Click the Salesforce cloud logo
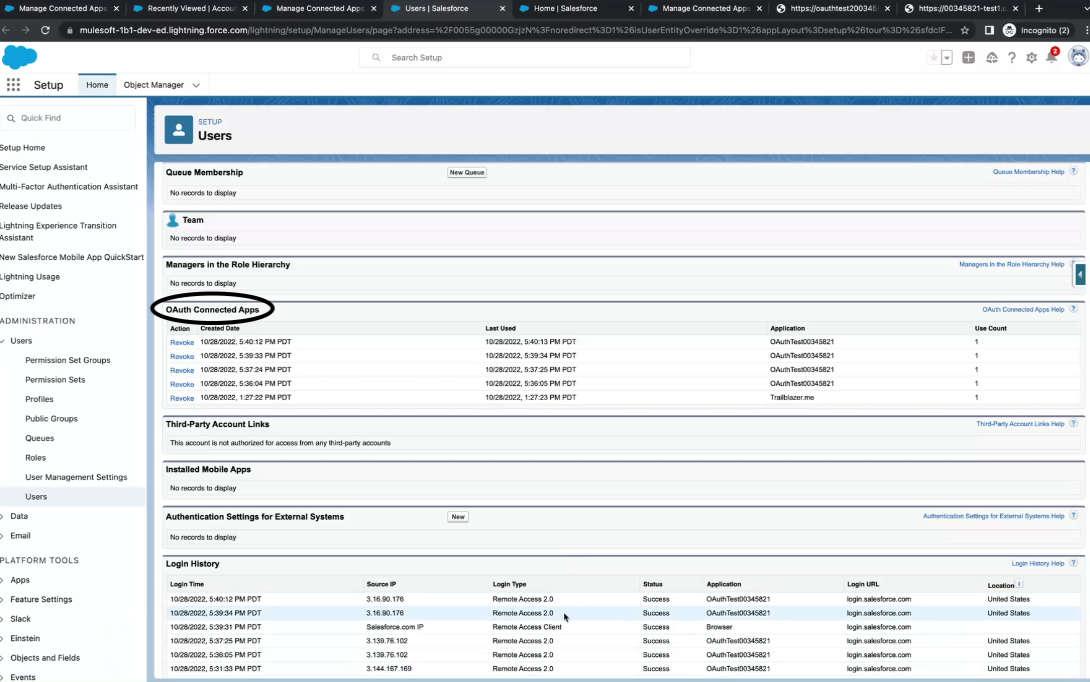Viewport: 1090px width, 682px height. [19, 57]
